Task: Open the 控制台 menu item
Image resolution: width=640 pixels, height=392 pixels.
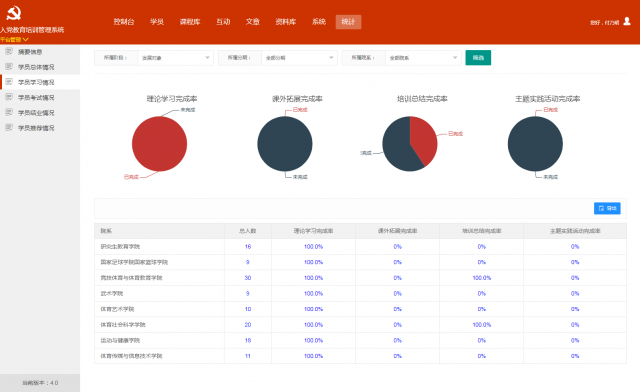Action: pos(124,22)
